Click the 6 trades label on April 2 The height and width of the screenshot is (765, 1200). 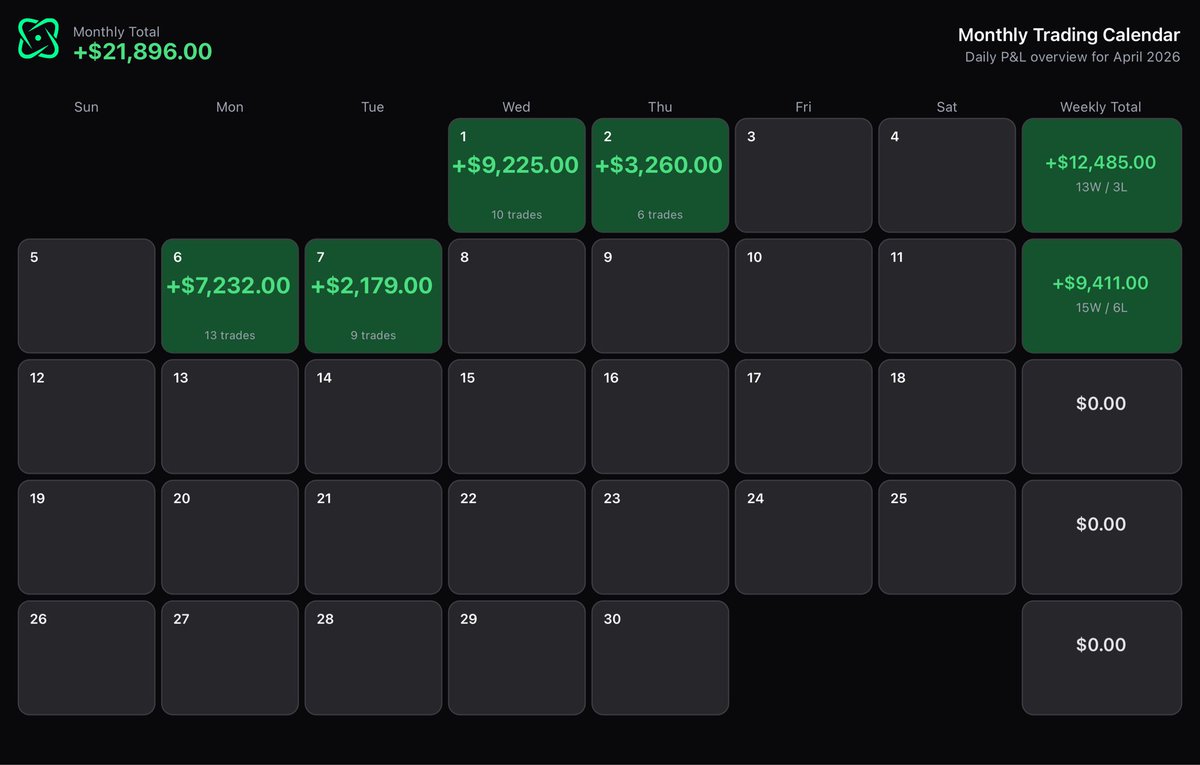click(660, 215)
